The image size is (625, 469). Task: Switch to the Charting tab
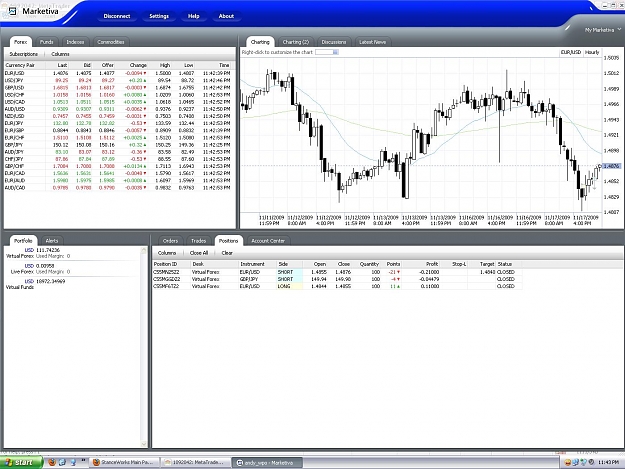[x=260, y=42]
